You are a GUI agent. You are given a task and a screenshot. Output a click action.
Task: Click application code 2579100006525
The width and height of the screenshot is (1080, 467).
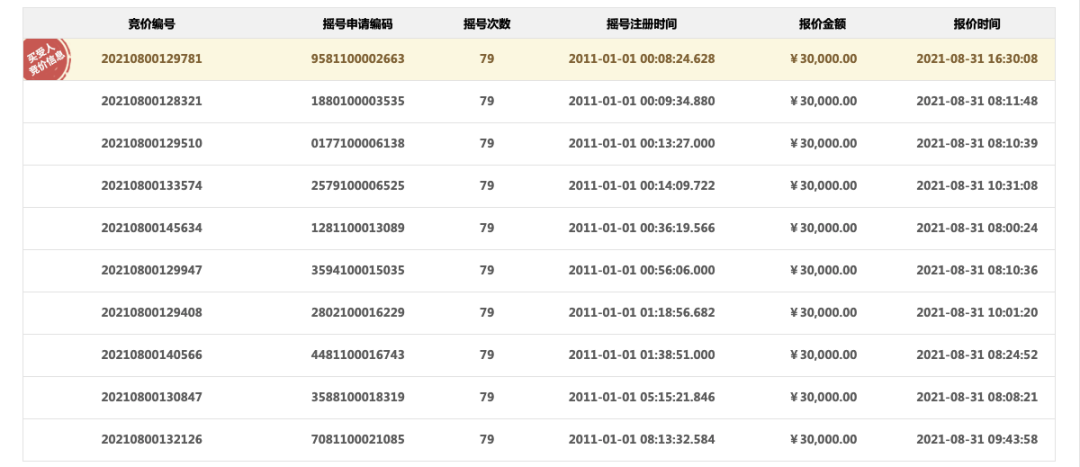point(357,185)
